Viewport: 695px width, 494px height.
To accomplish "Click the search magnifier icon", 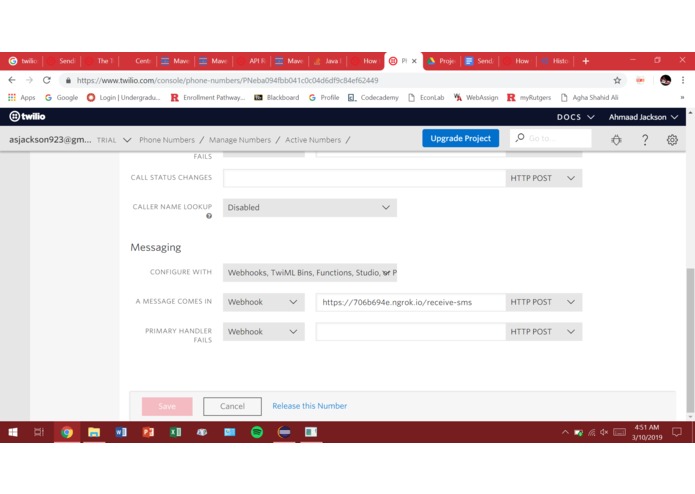I will pos(520,138).
